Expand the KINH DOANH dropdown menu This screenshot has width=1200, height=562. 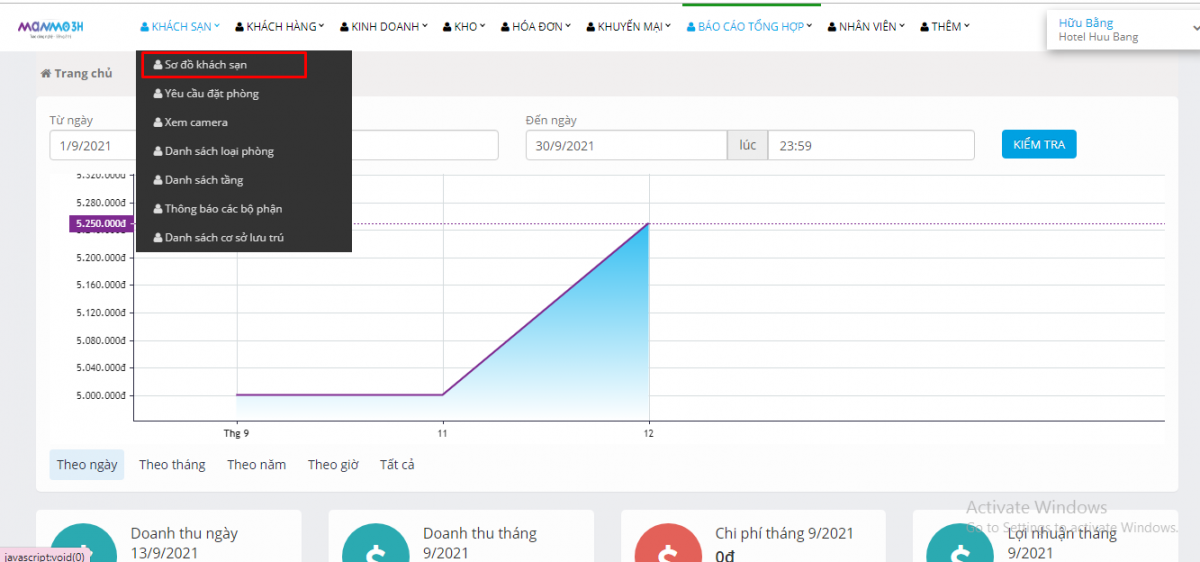click(384, 27)
